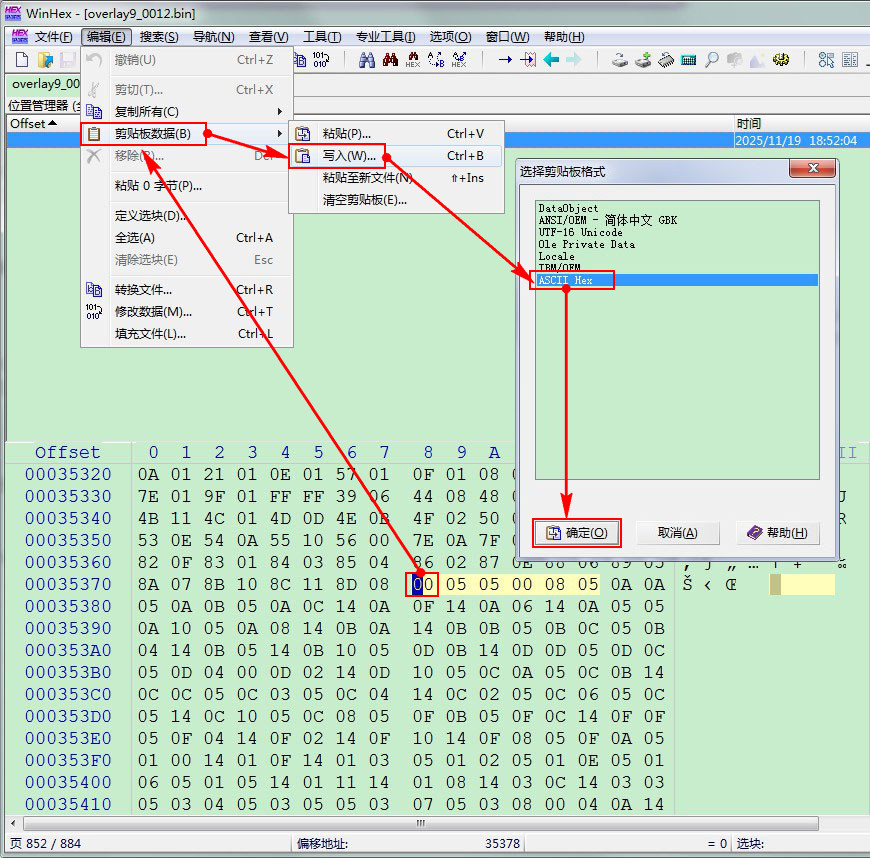
Task: Open the 查看(V) menu
Action: point(269,37)
